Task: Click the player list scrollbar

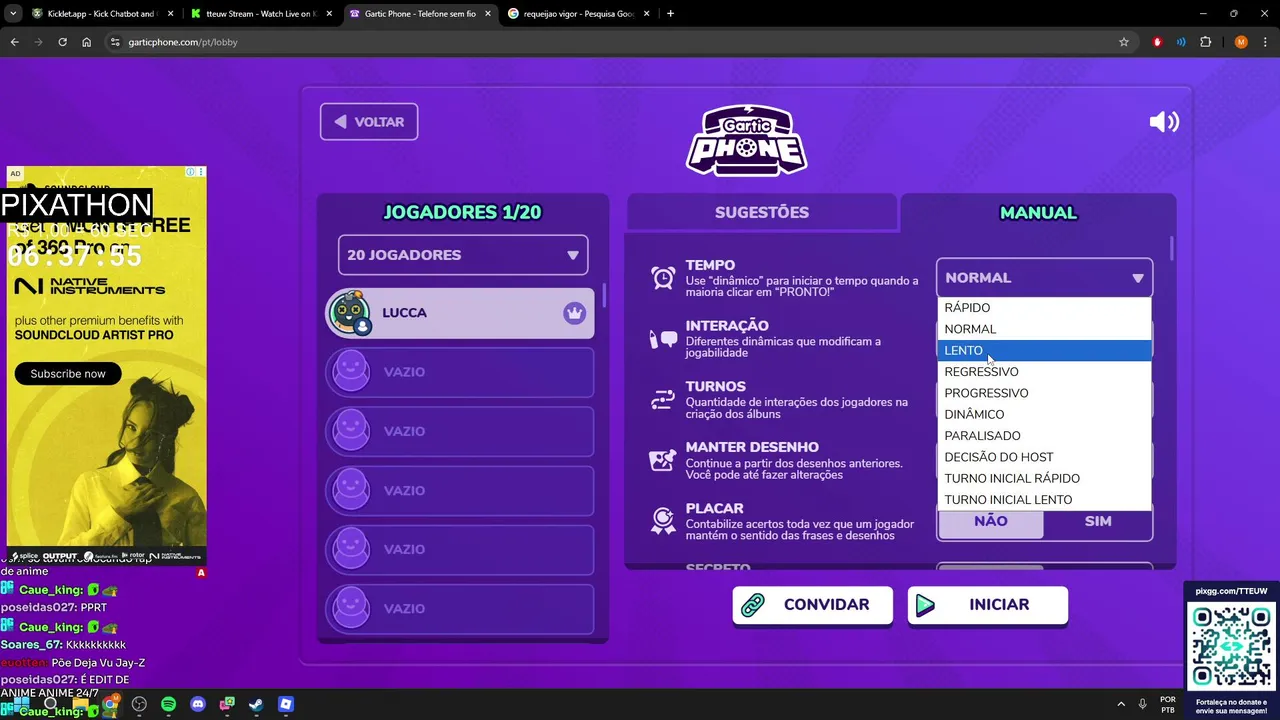Action: (603, 296)
